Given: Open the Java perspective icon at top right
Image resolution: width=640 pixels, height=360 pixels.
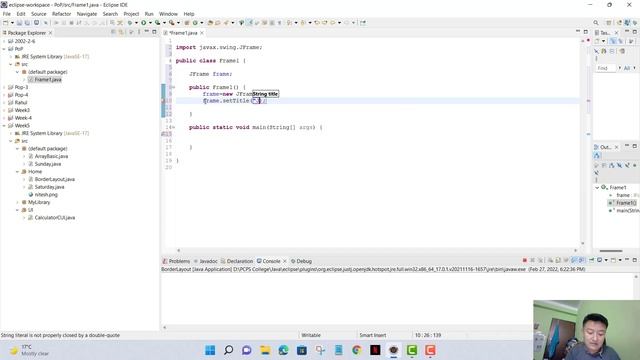Looking at the screenshot, I should tap(627, 23).
